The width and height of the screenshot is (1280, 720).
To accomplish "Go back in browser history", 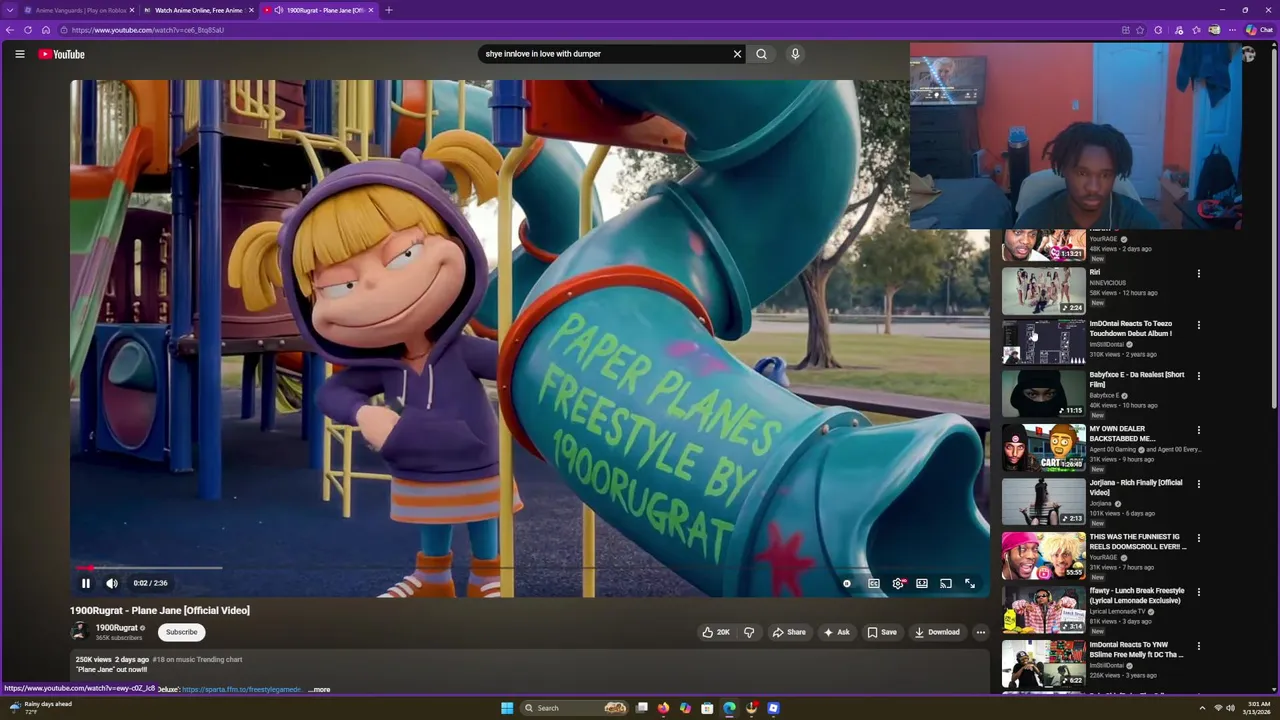I will point(10,30).
